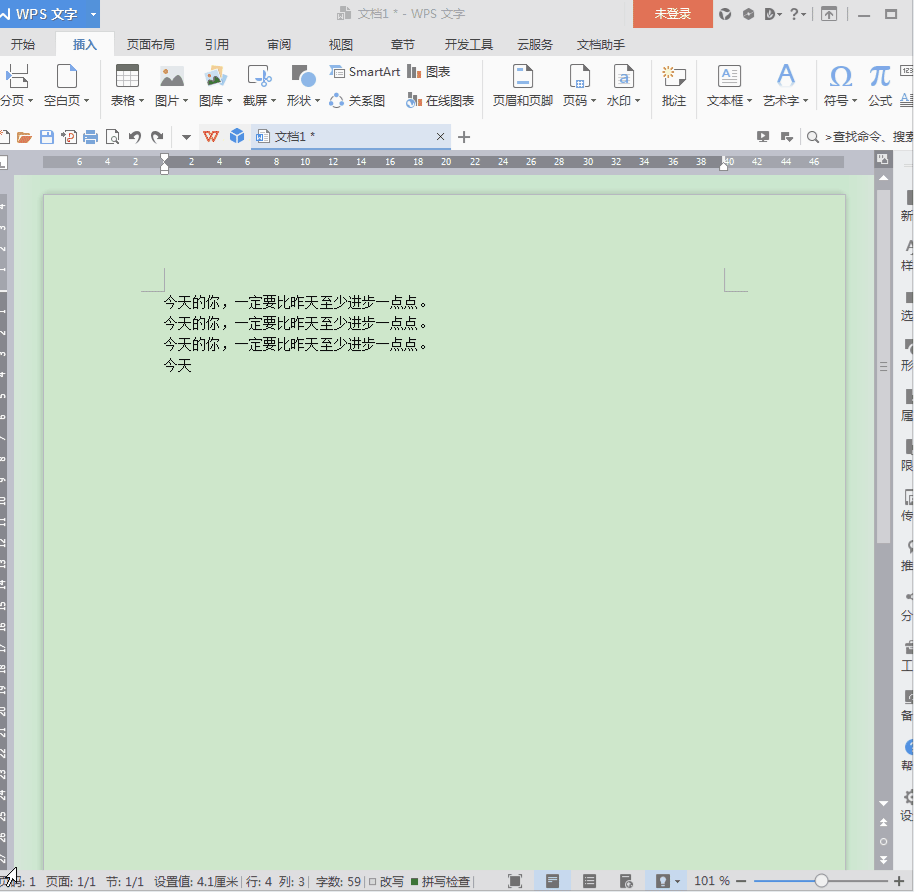The height and width of the screenshot is (892, 914).
Task: Expand quick access toolbar customize arrow
Action: 186,138
